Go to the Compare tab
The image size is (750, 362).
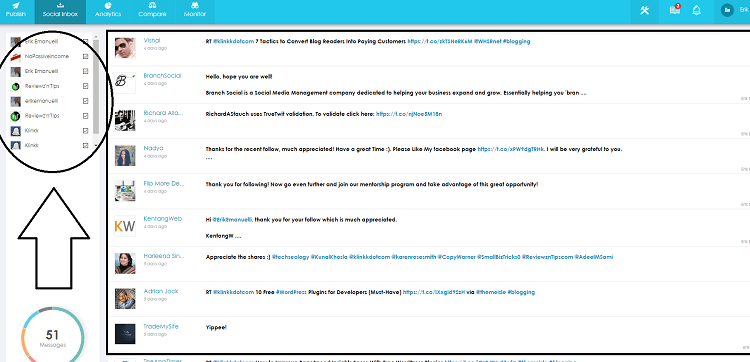tap(152, 10)
